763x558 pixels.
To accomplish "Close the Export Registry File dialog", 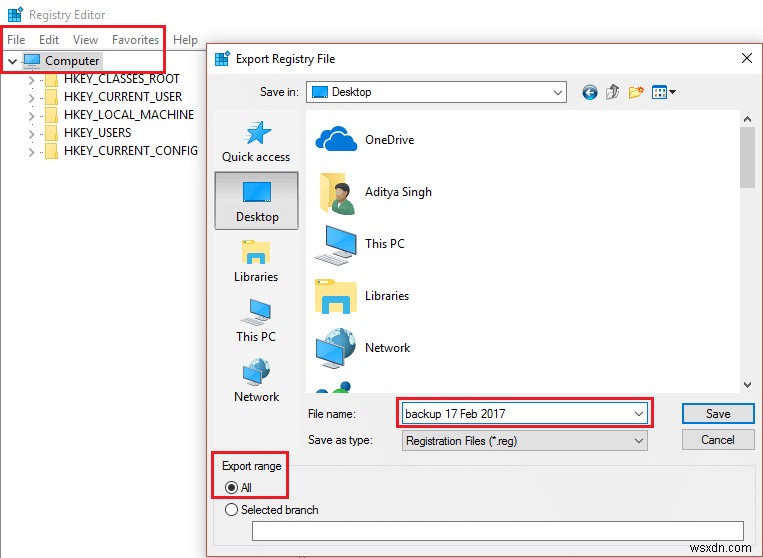I will tap(747, 58).
